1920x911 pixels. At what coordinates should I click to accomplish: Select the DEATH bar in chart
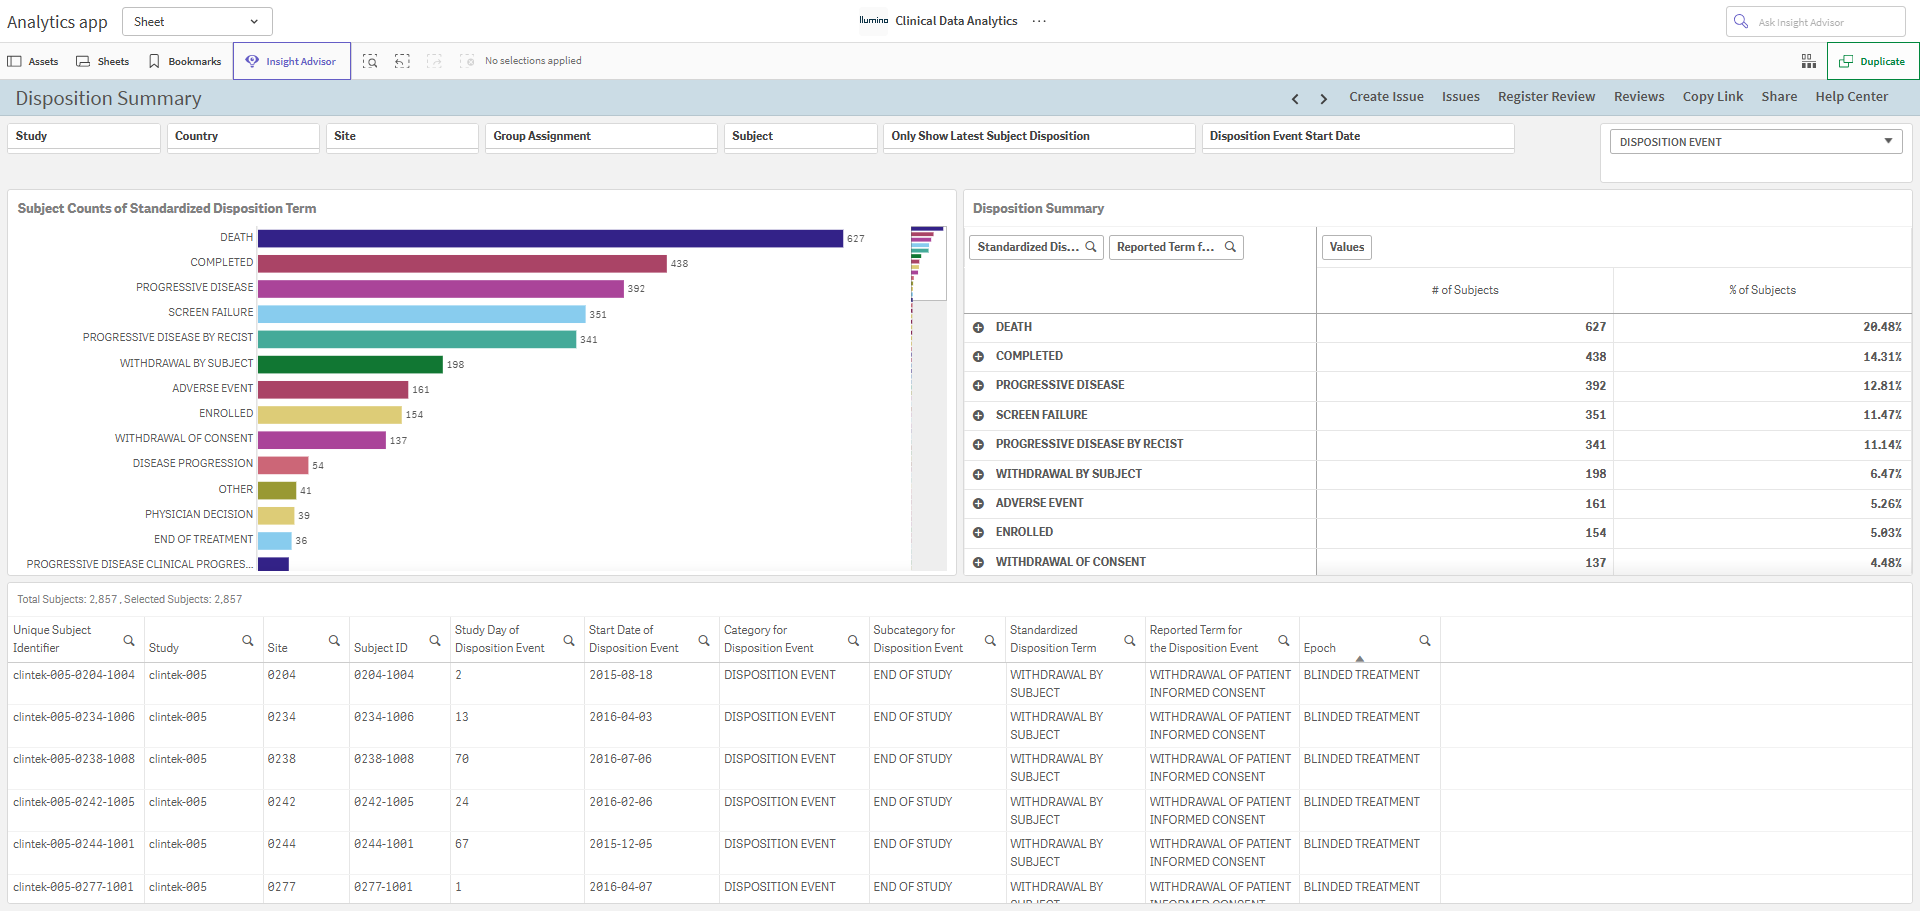click(x=550, y=238)
